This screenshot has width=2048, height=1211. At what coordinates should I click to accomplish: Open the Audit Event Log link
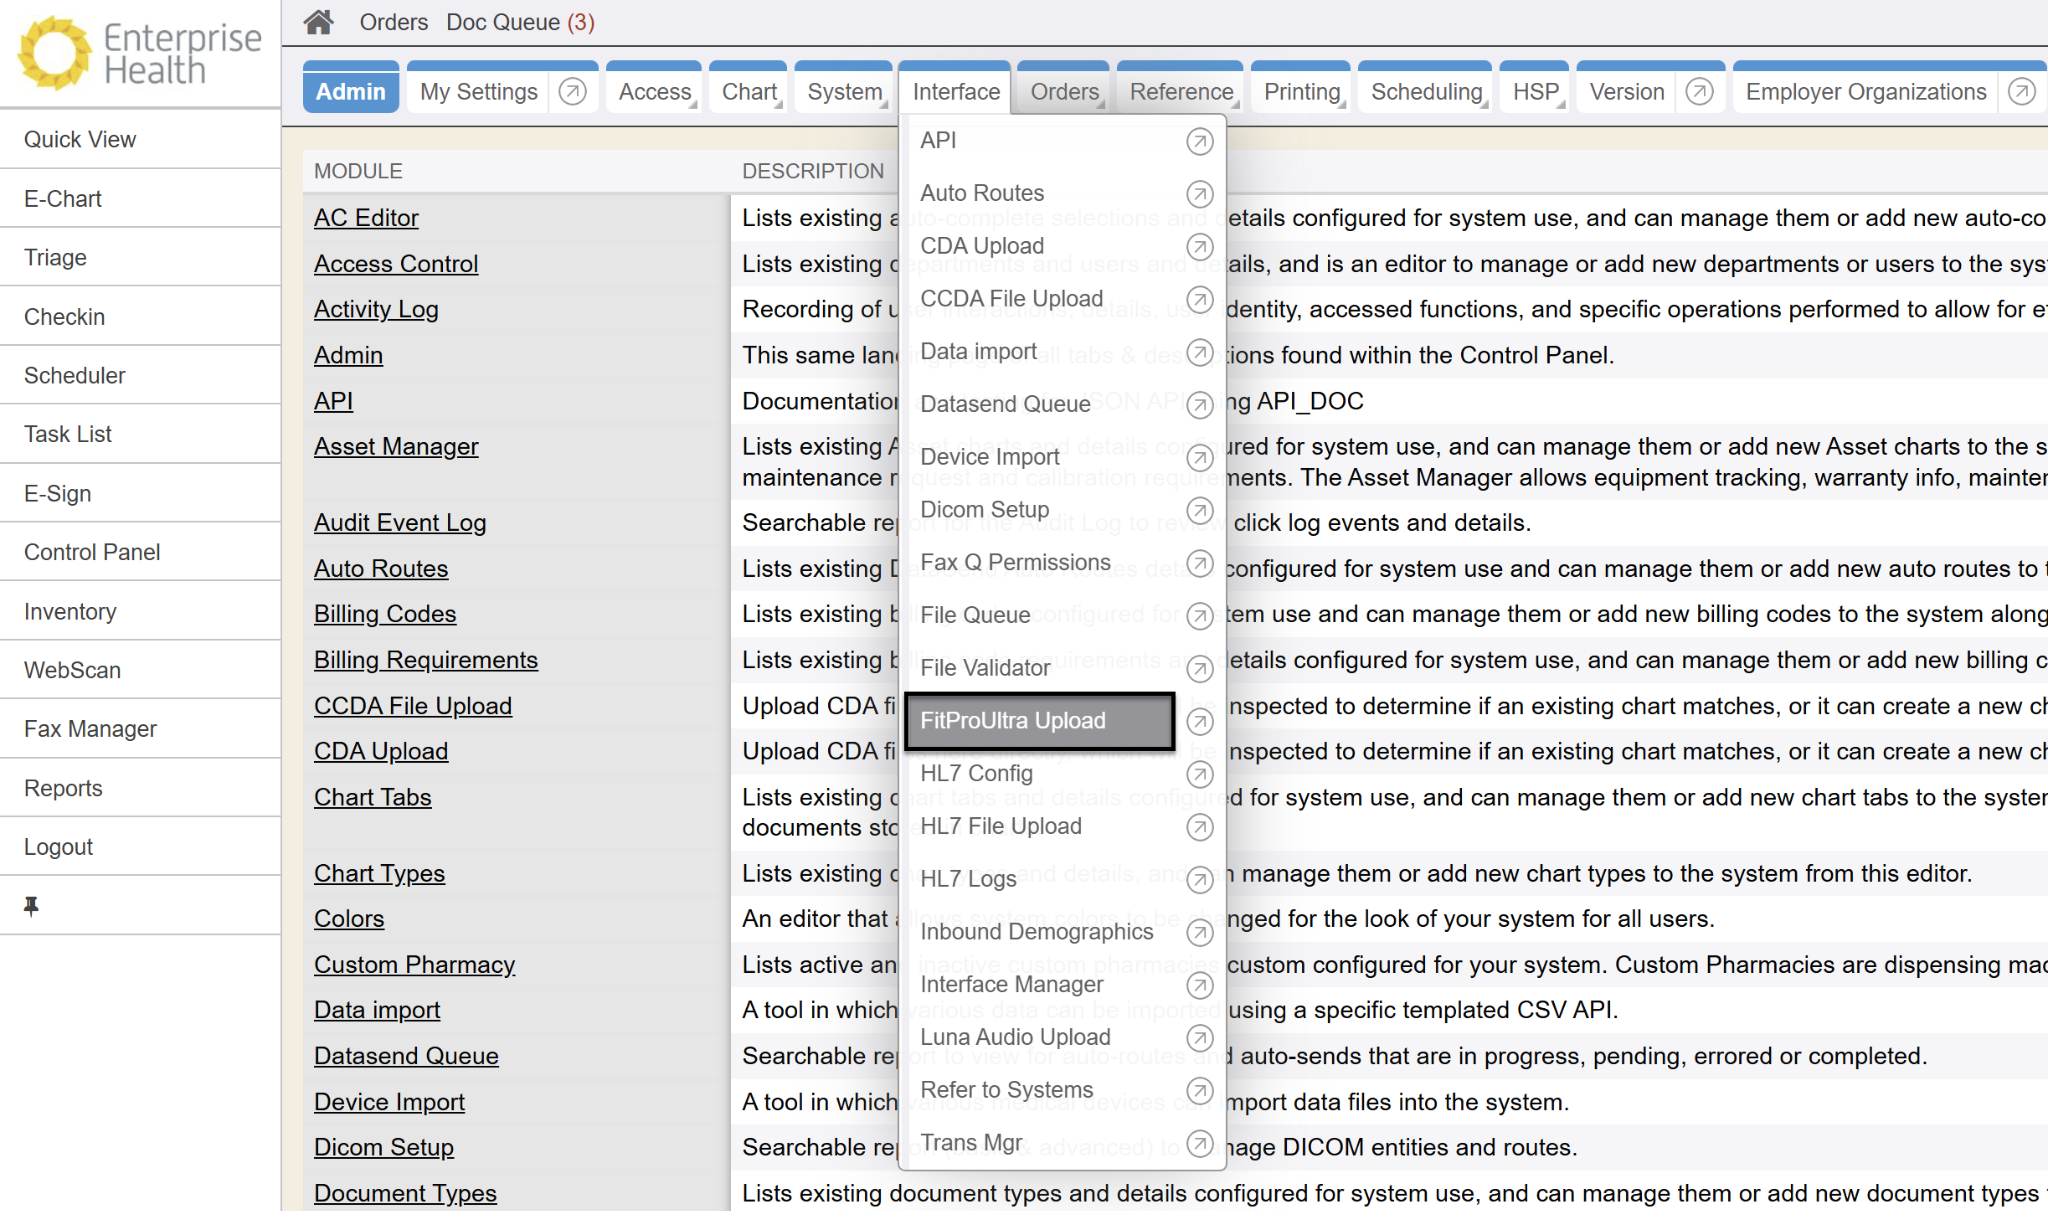pyautogui.click(x=399, y=523)
